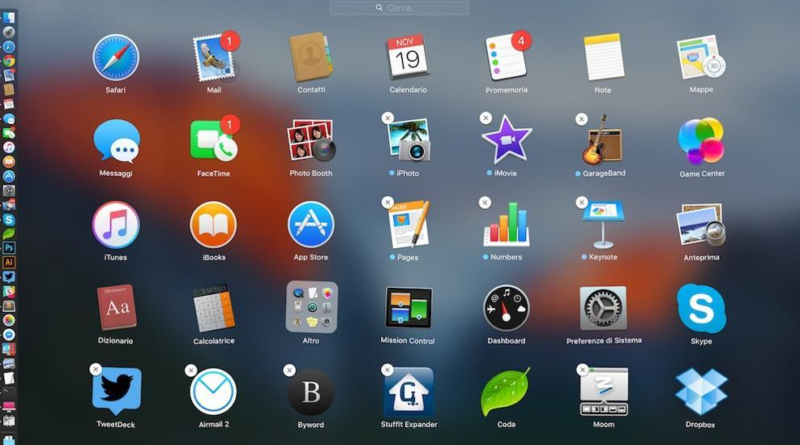Viewport: 800px width, 445px height.
Task: Launch Contatti app
Action: pyautogui.click(x=311, y=57)
